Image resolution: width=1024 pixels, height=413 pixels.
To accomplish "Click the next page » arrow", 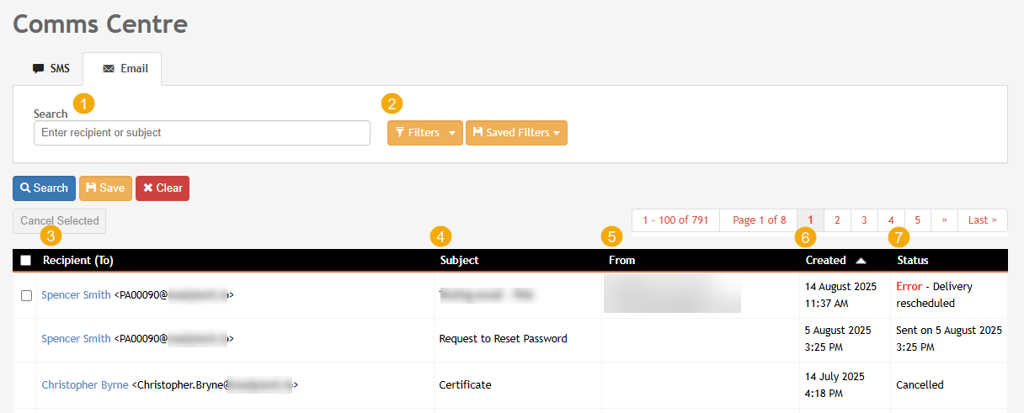I will click(x=944, y=220).
